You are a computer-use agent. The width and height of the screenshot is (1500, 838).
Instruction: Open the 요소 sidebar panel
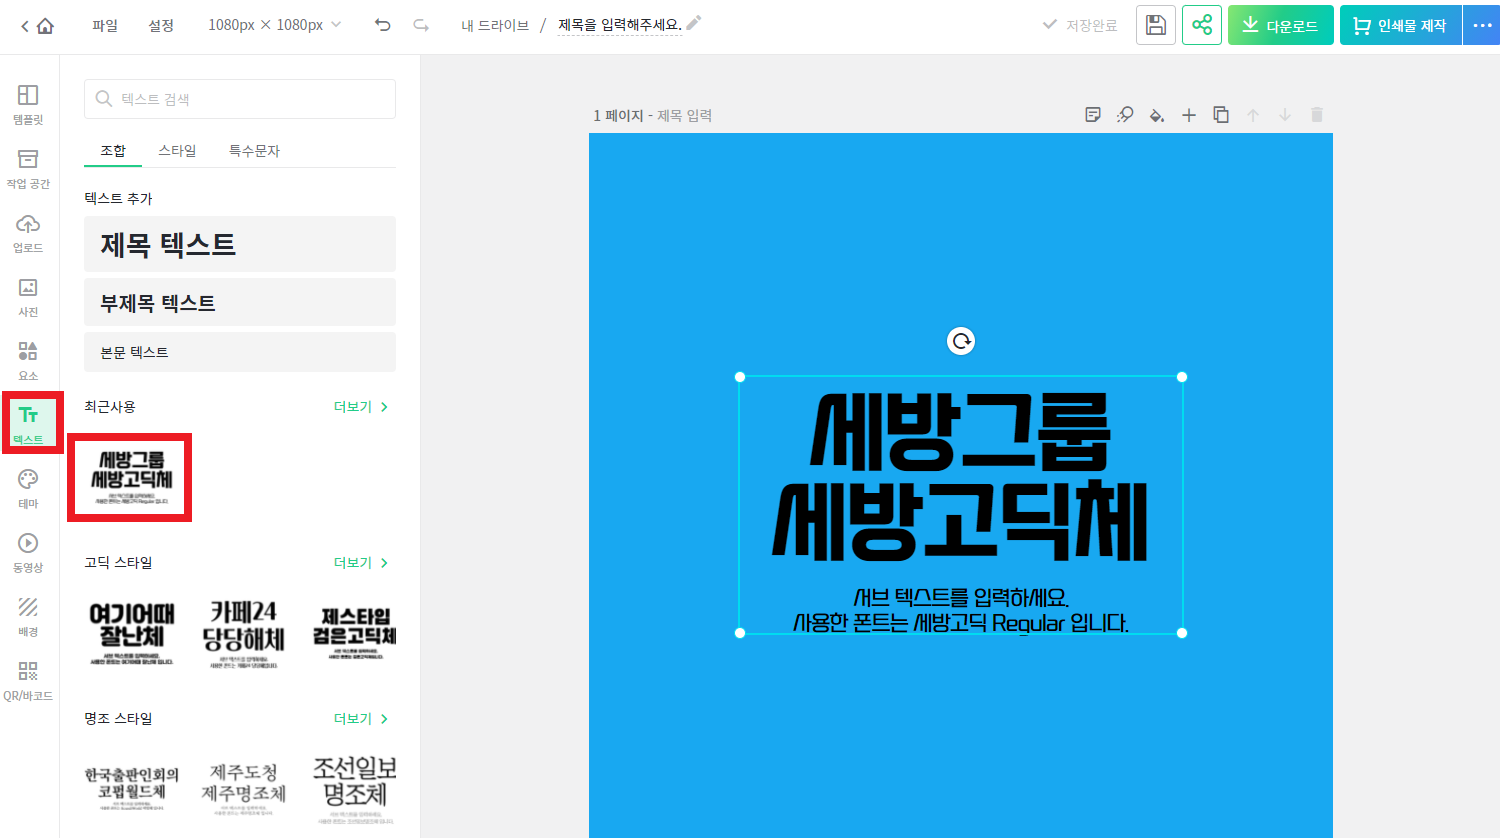tap(28, 360)
